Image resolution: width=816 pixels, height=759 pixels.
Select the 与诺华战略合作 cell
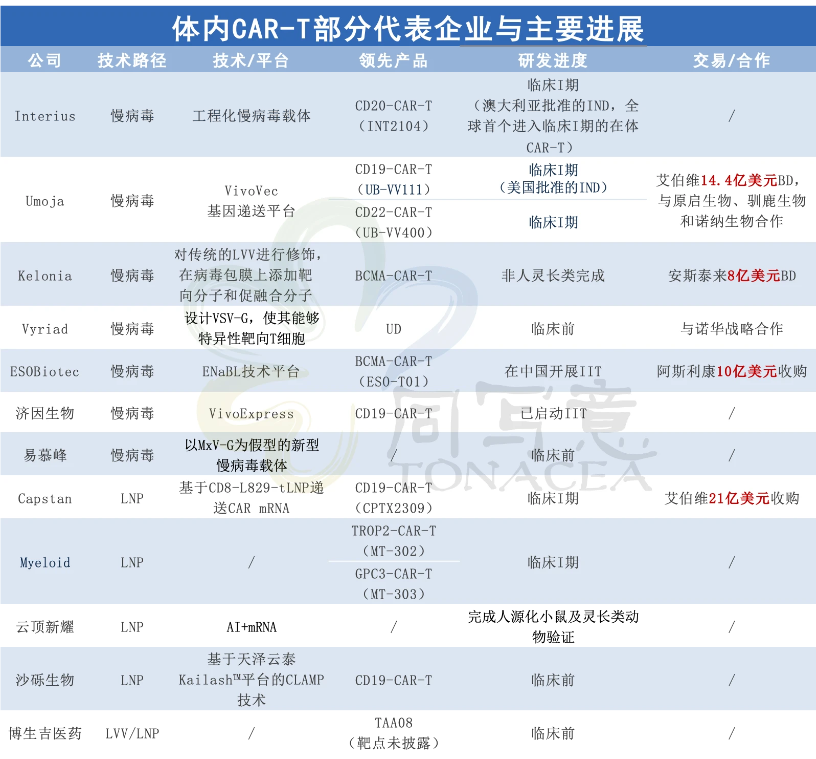[x=731, y=328]
